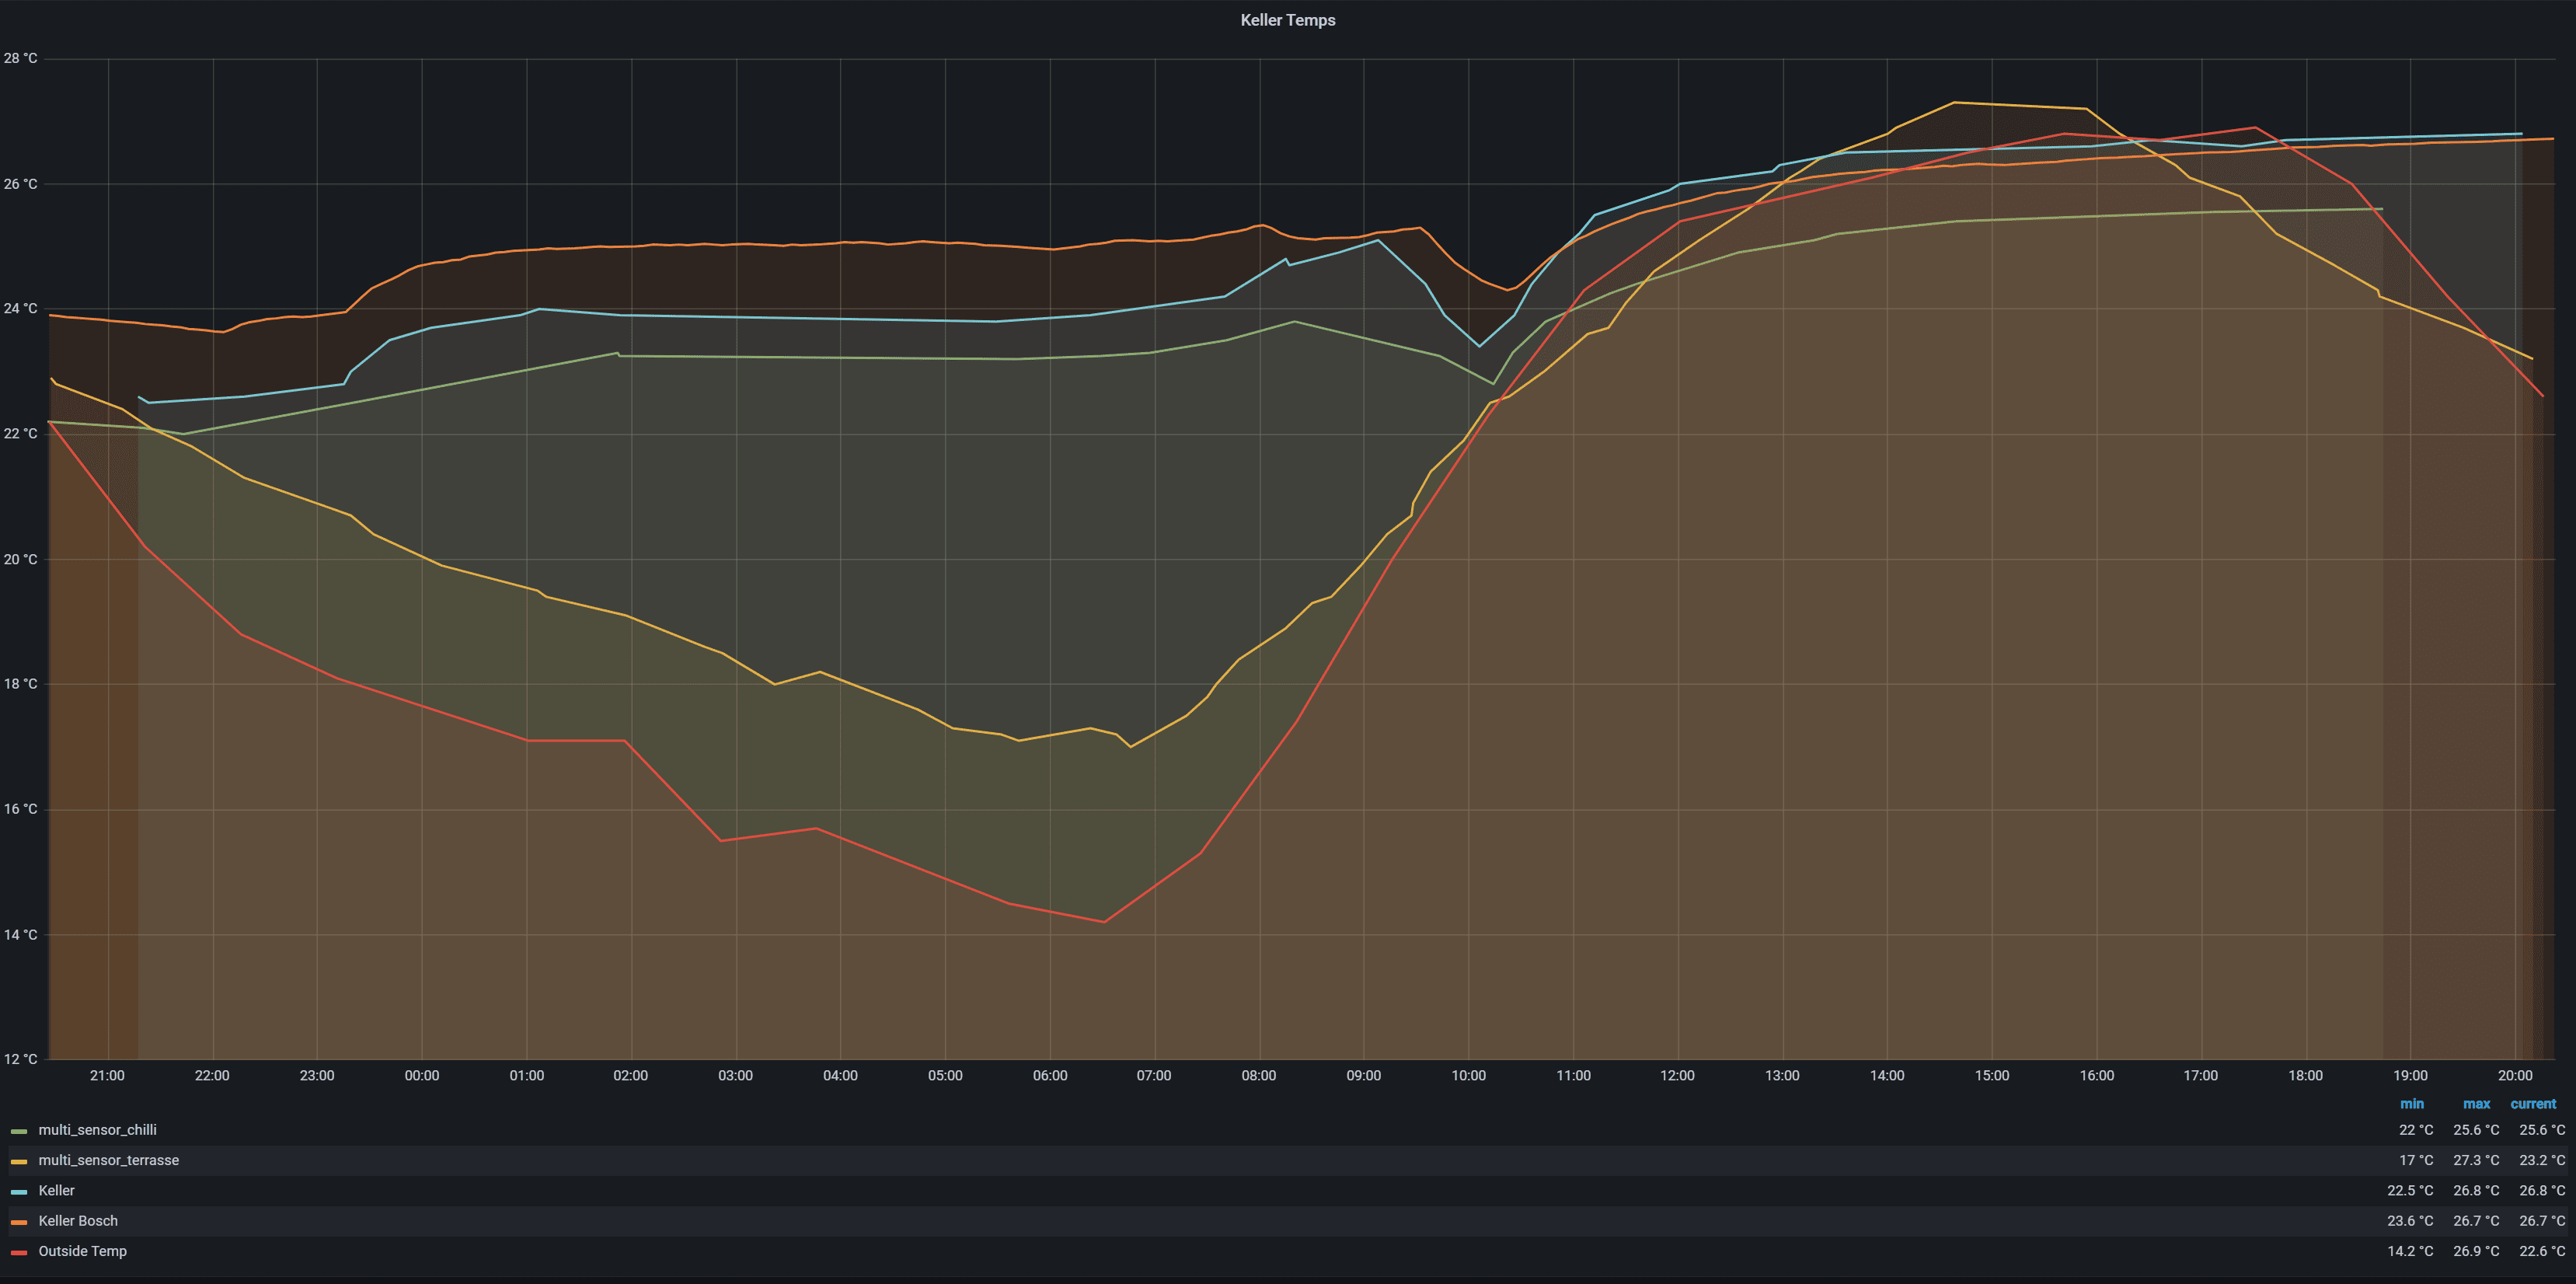Sort legend by max column
Screen dimensions: 2576x1284
(2476, 1104)
